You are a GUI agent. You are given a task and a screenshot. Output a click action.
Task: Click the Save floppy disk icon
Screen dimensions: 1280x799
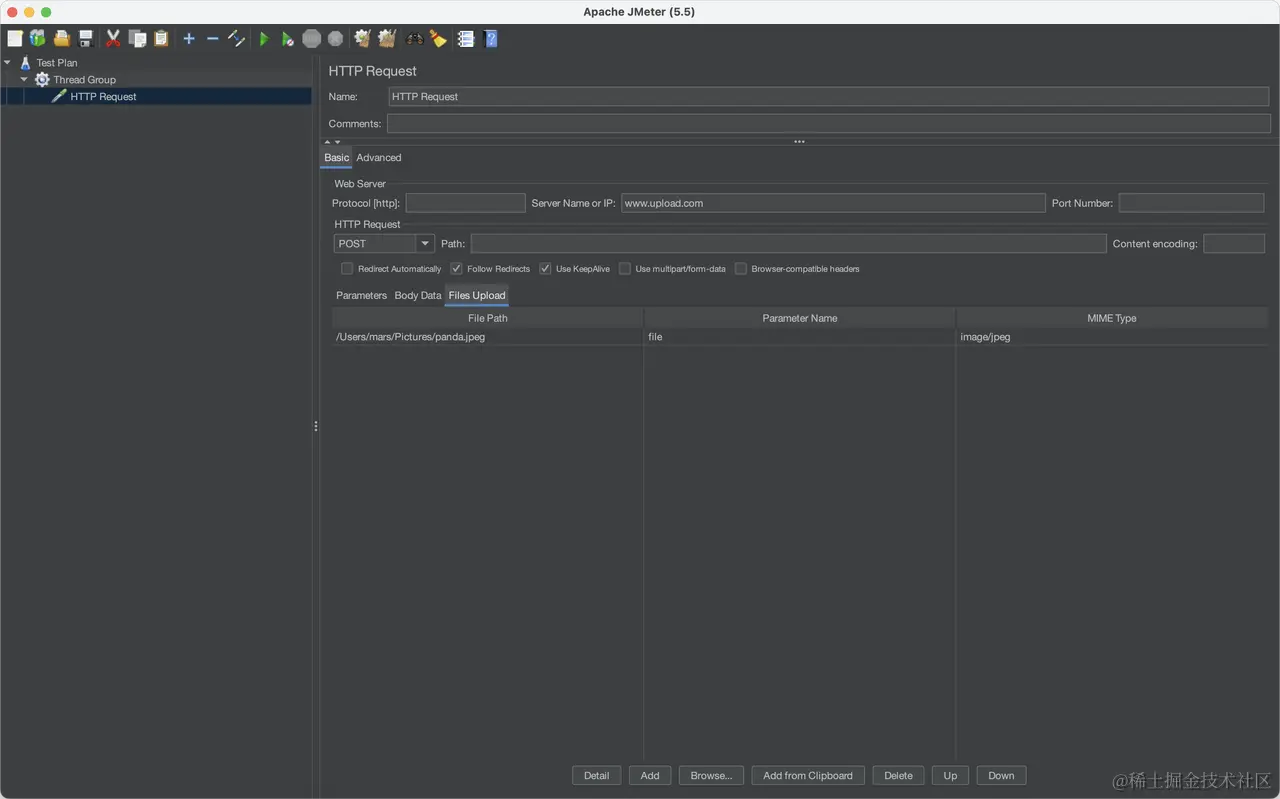[x=86, y=39]
